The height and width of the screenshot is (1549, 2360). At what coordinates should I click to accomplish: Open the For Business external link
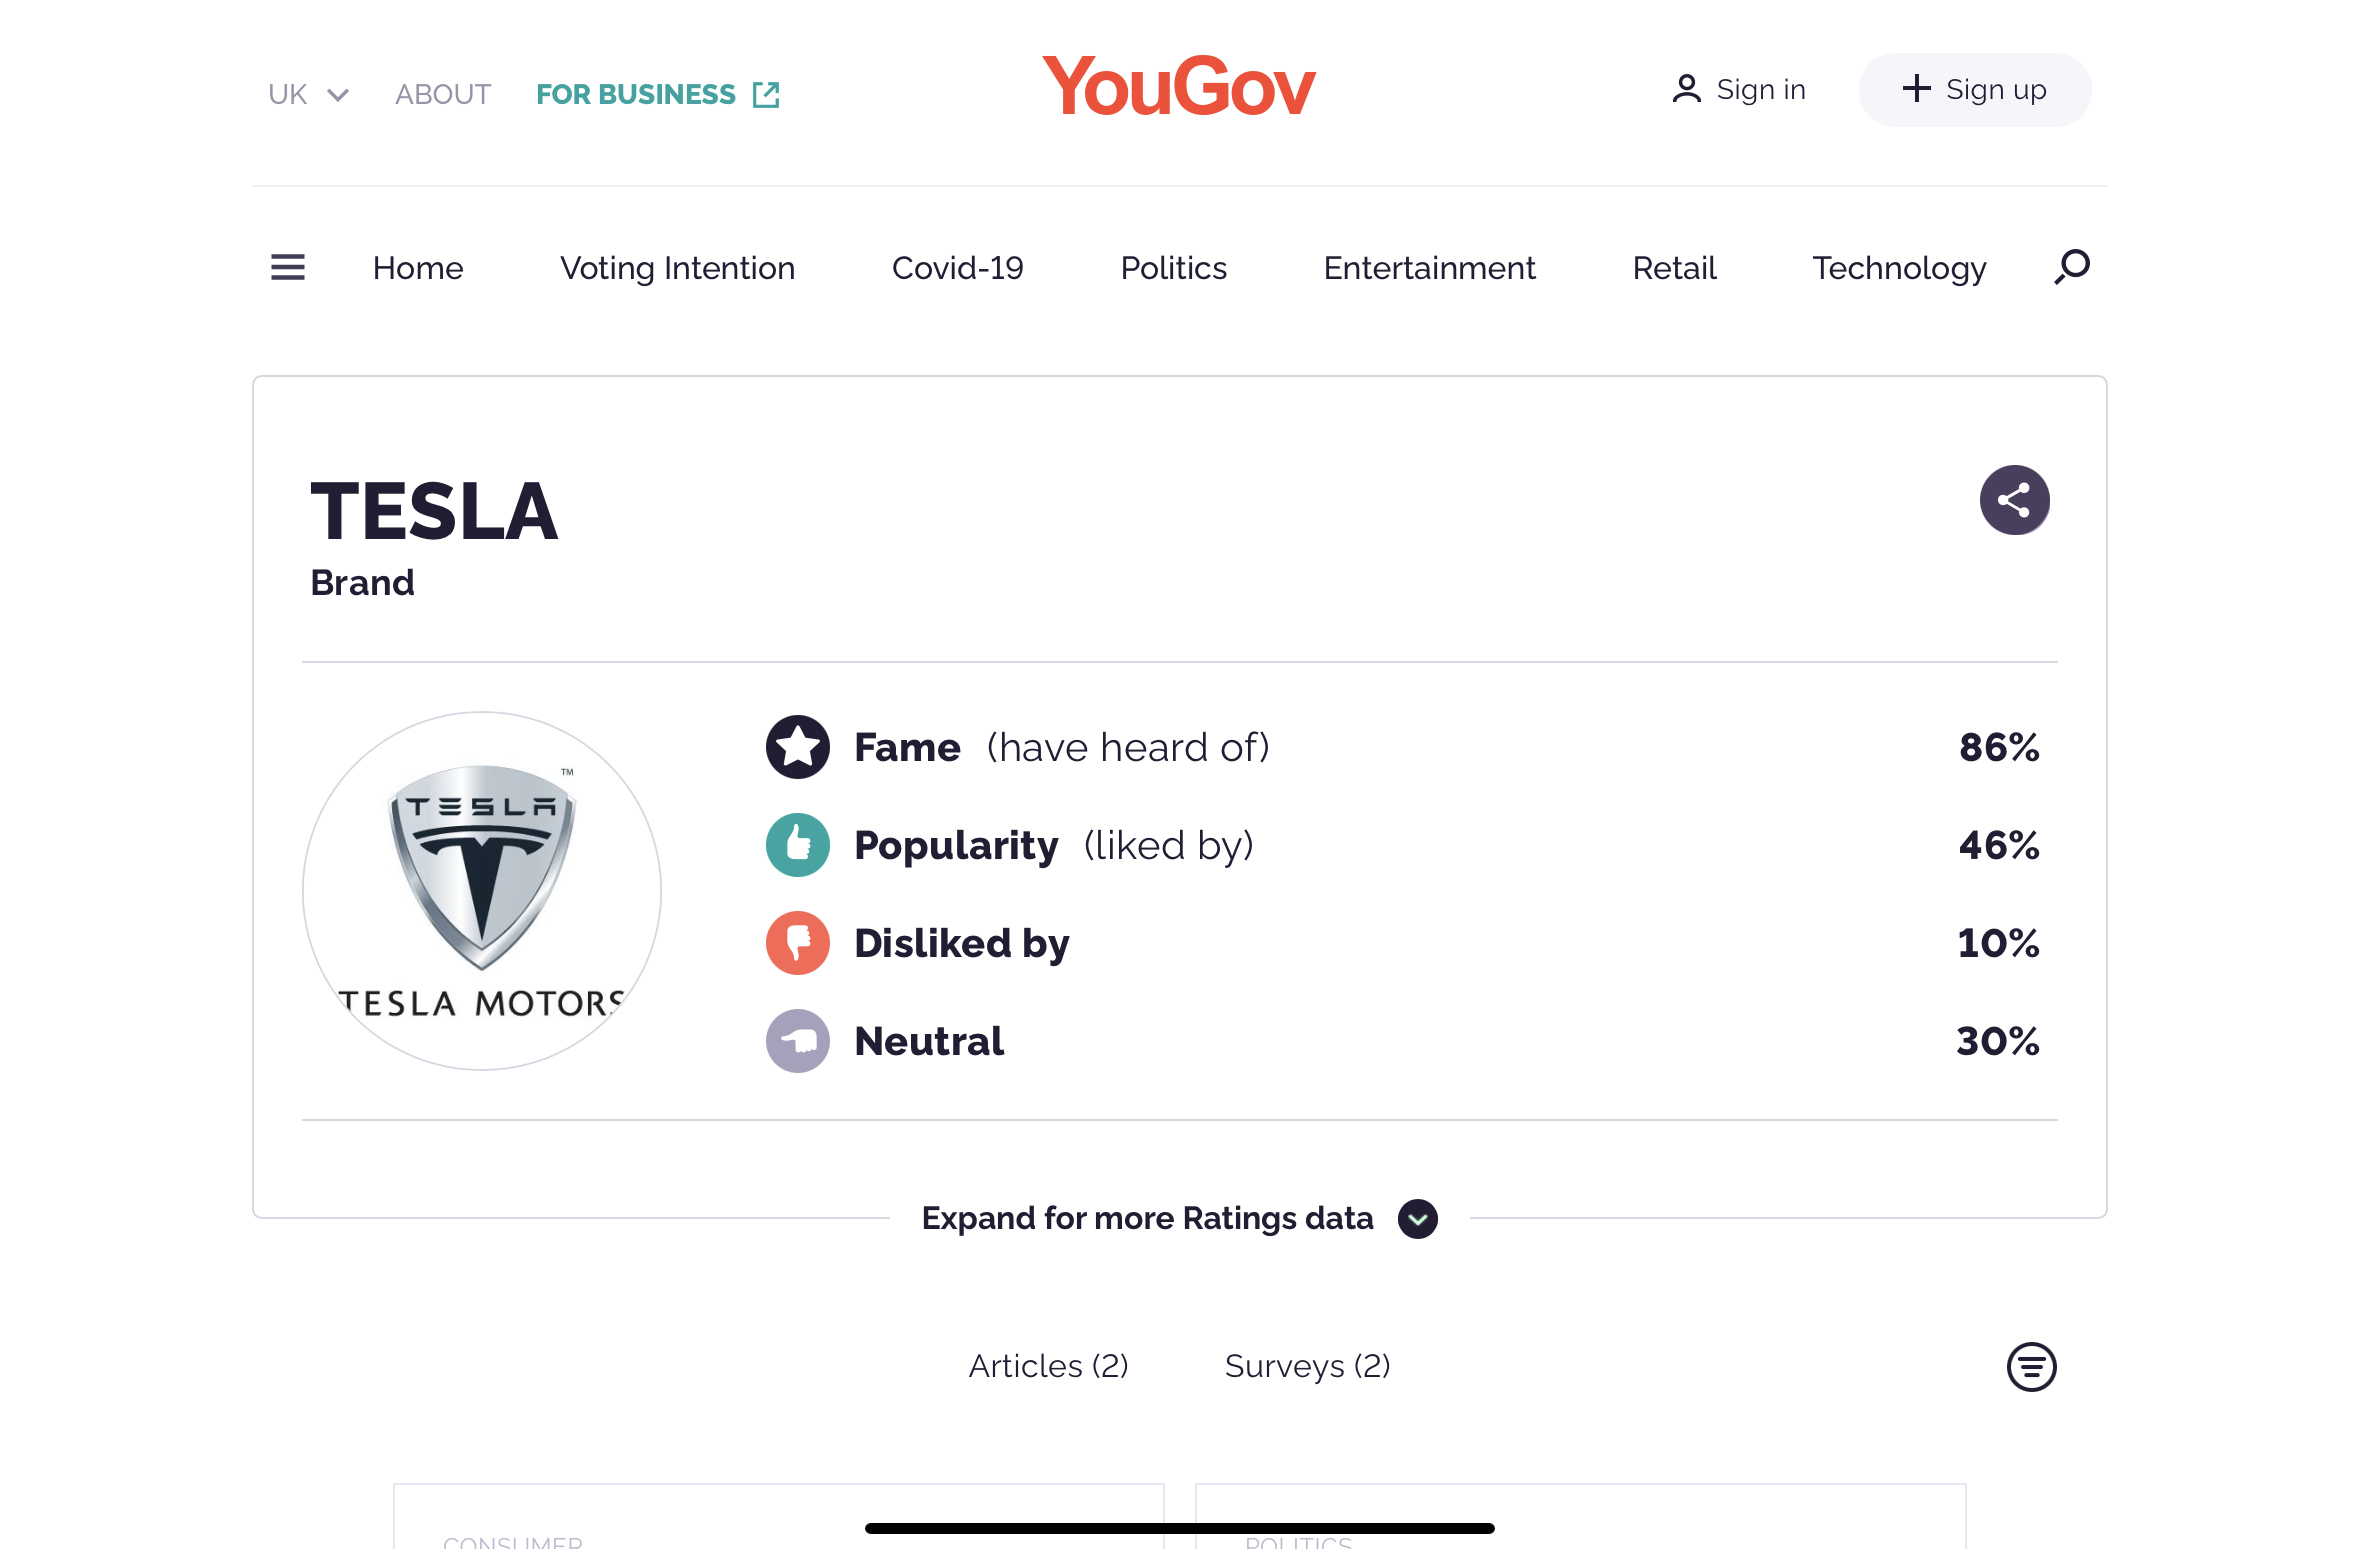pyautogui.click(x=657, y=94)
